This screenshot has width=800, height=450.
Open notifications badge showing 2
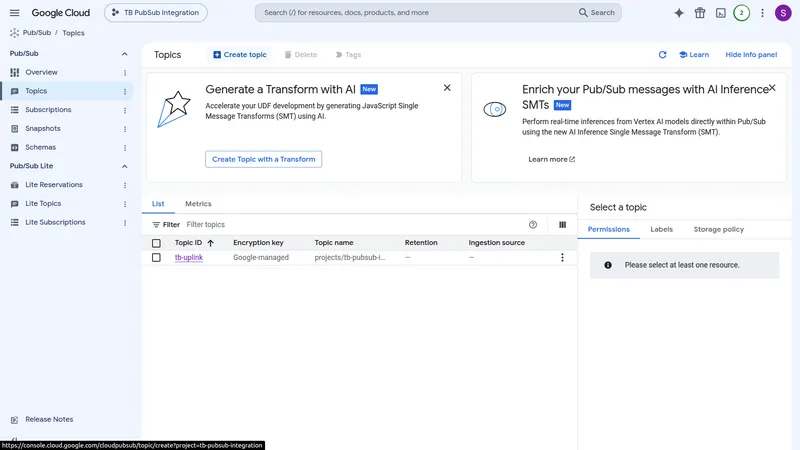[x=741, y=13]
